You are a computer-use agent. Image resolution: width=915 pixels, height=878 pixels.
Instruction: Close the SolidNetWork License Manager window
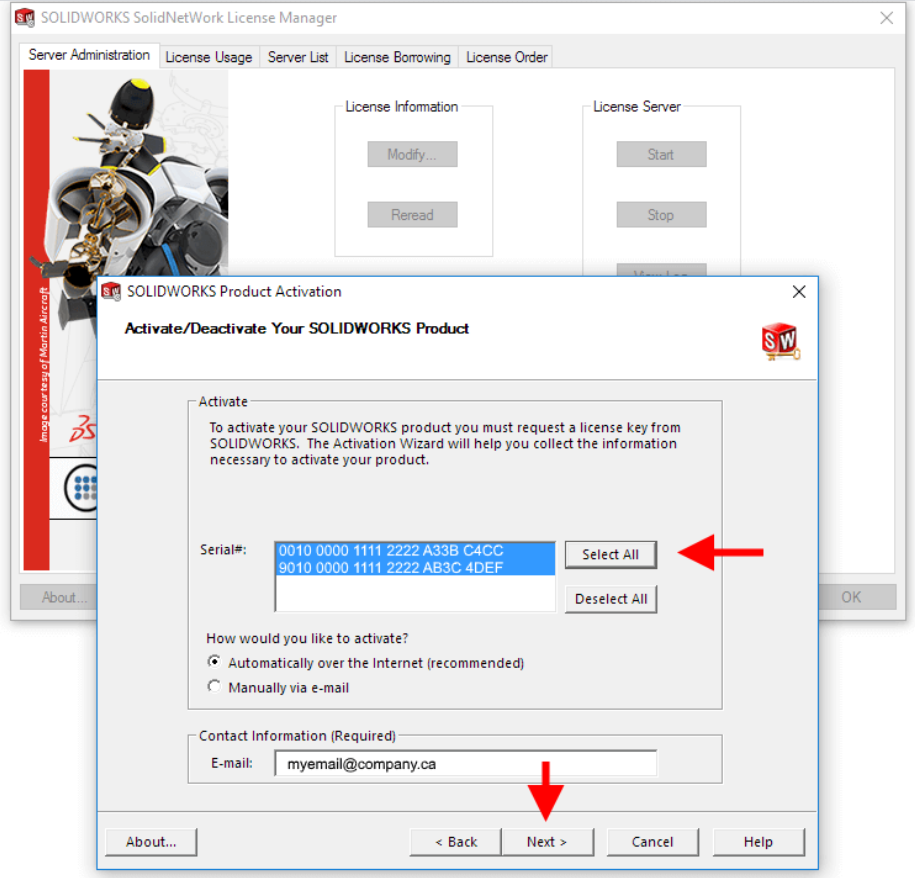click(x=886, y=18)
